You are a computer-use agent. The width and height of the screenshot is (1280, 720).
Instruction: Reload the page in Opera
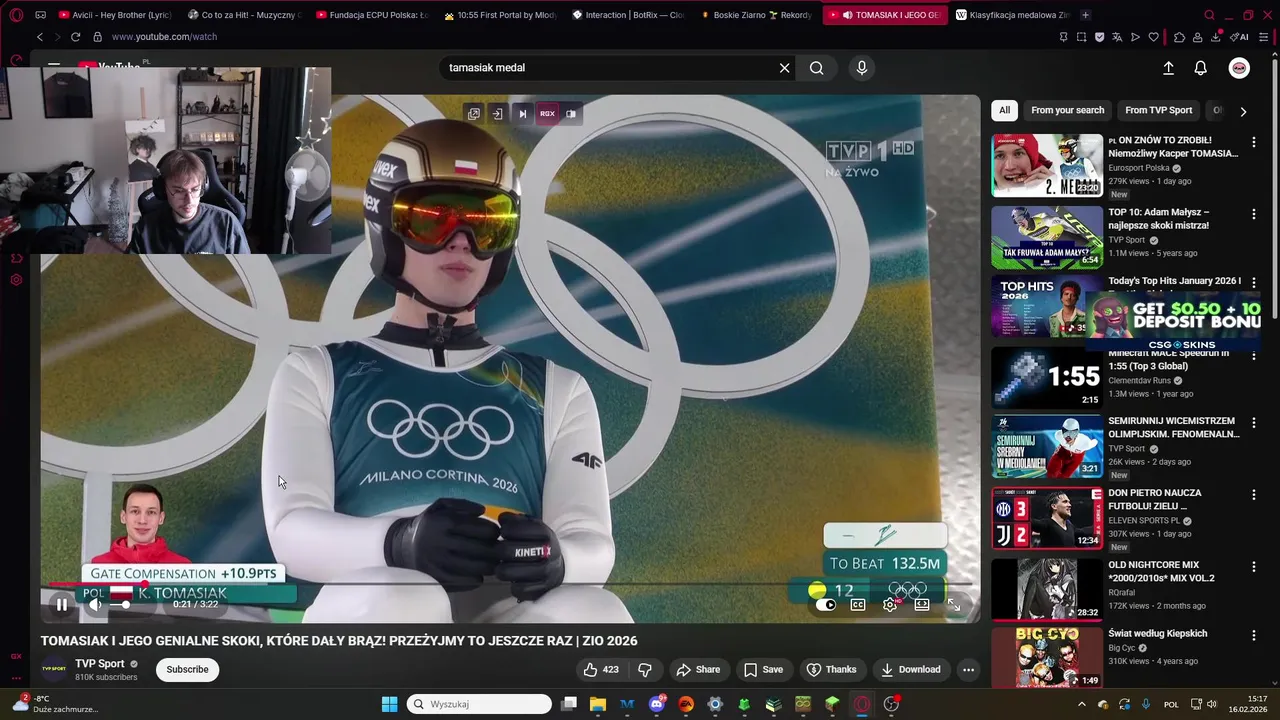(75, 37)
